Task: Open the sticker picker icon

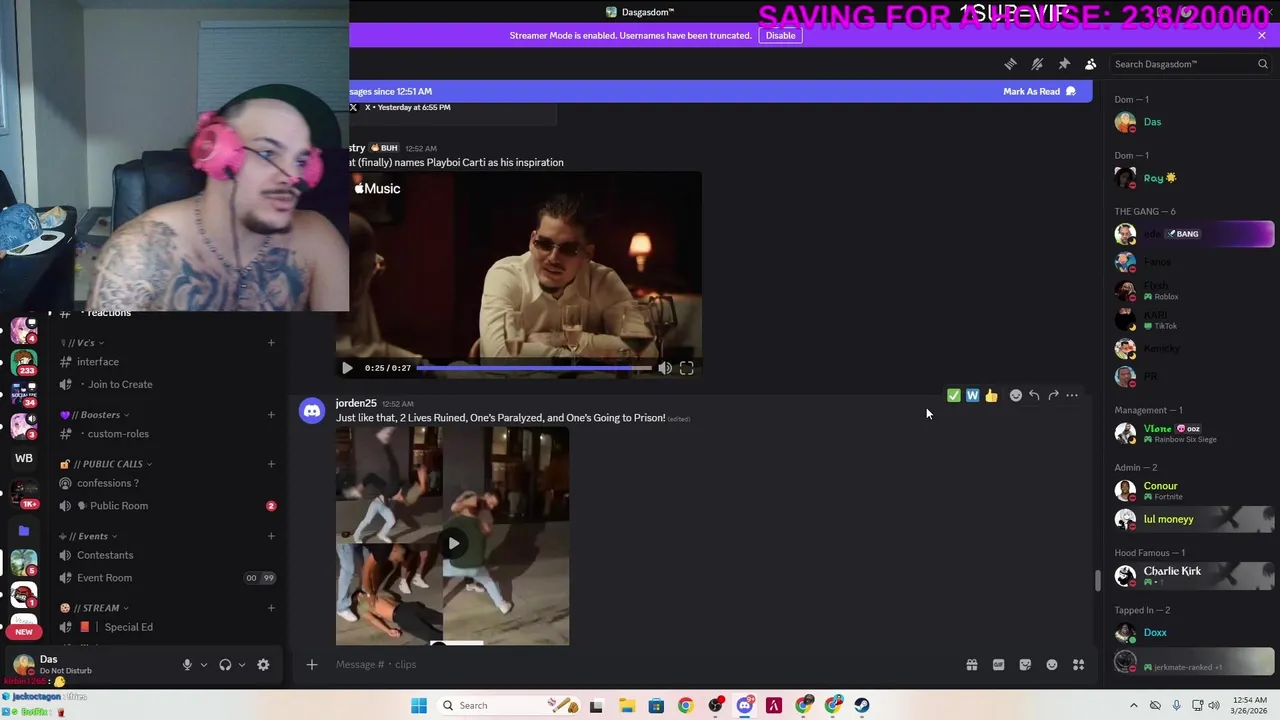Action: pos(1025,665)
